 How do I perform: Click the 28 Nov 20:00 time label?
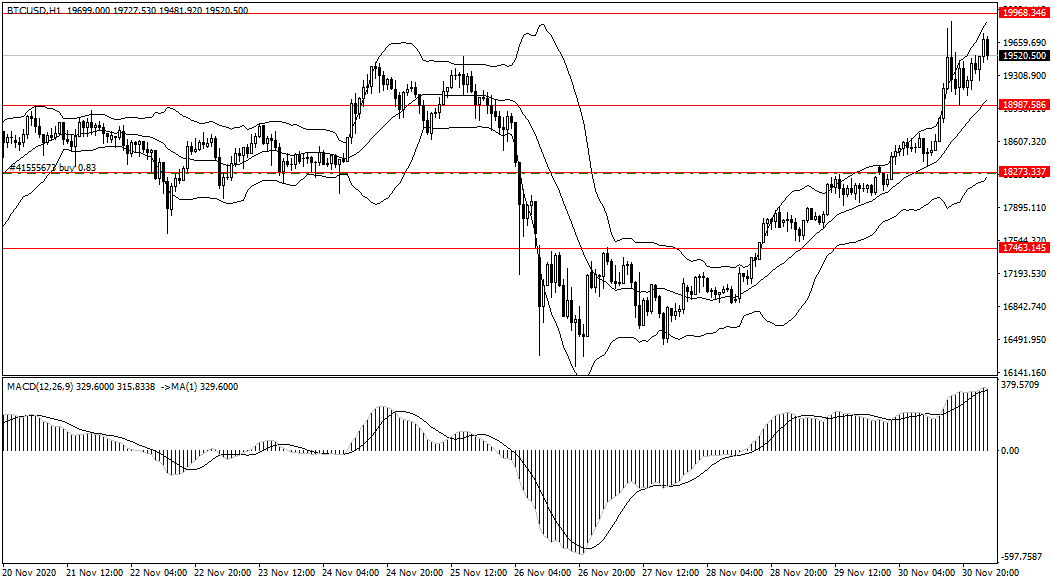(801, 574)
